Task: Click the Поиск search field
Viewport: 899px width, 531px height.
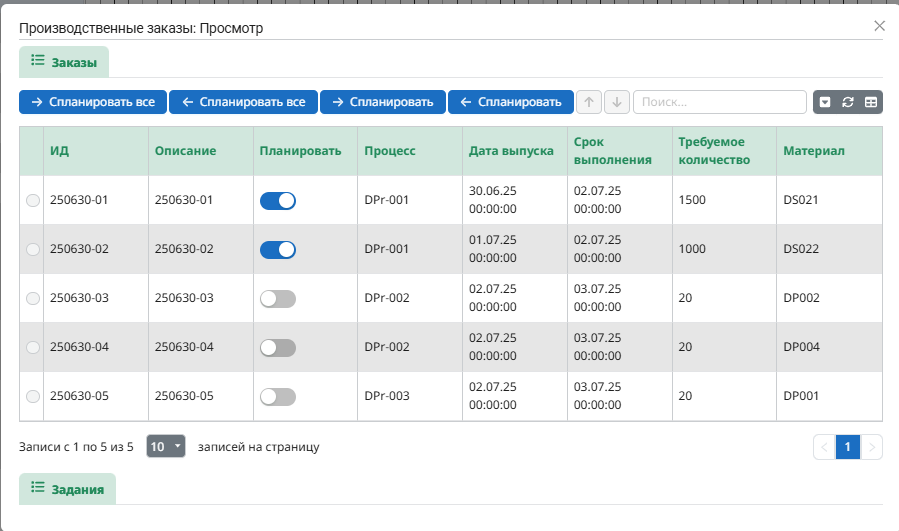Action: pyautogui.click(x=720, y=102)
